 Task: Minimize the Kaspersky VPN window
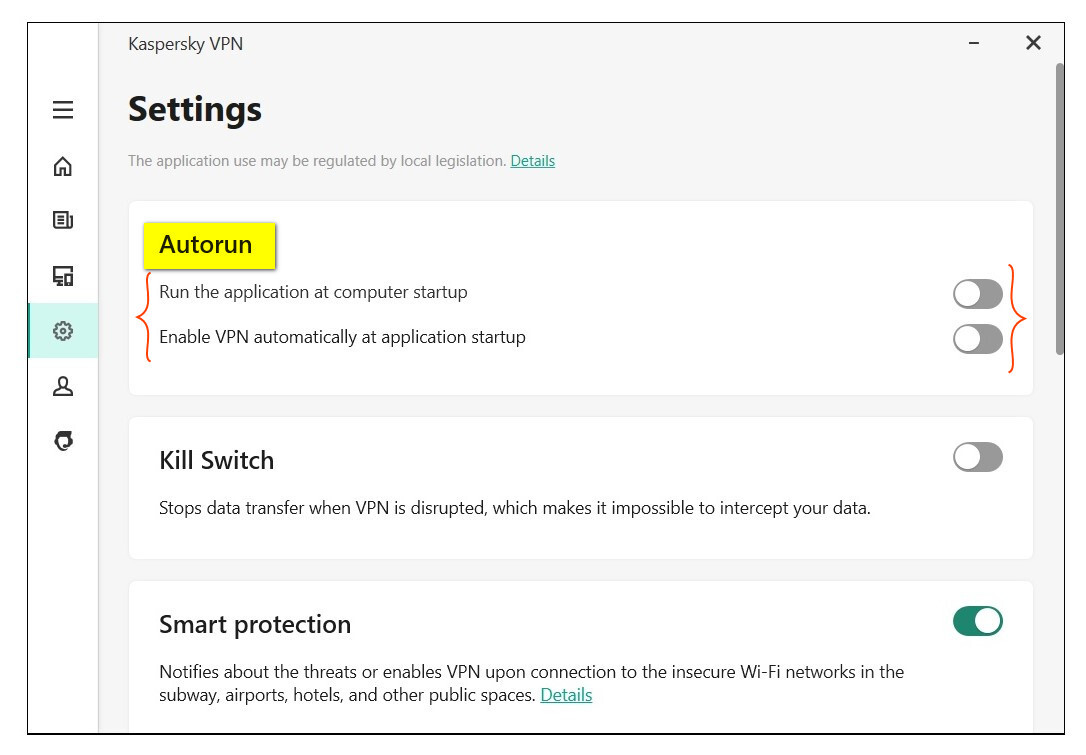pyautogui.click(x=974, y=43)
